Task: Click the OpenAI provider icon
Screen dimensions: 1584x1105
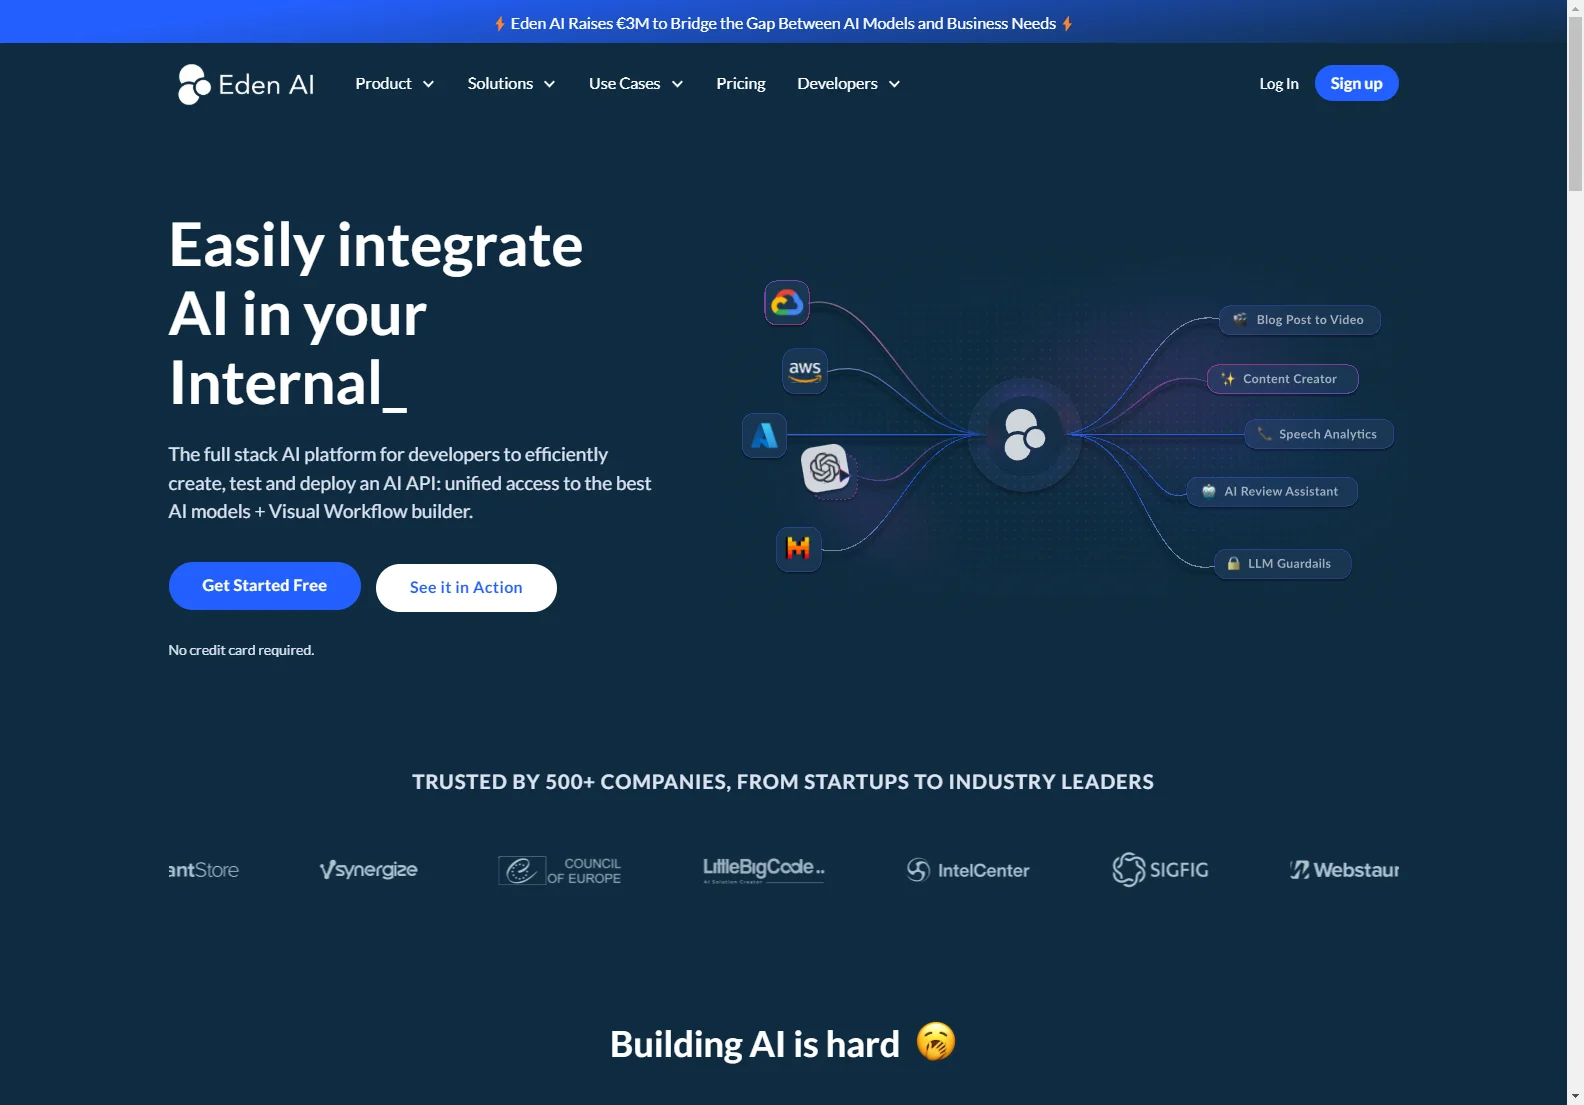Action: tap(826, 468)
